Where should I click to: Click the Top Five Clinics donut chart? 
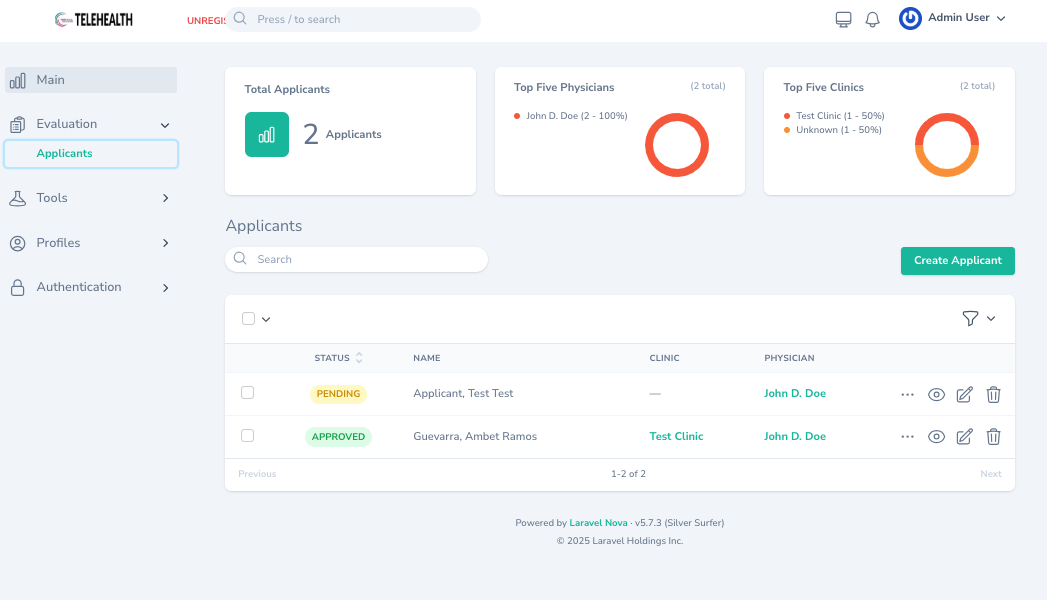pos(946,145)
